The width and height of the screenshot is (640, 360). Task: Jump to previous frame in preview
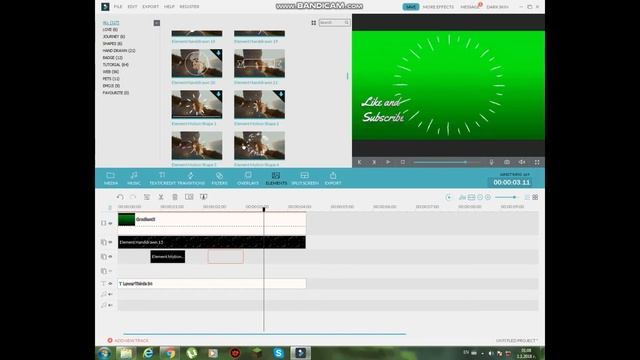pyautogui.click(x=359, y=162)
